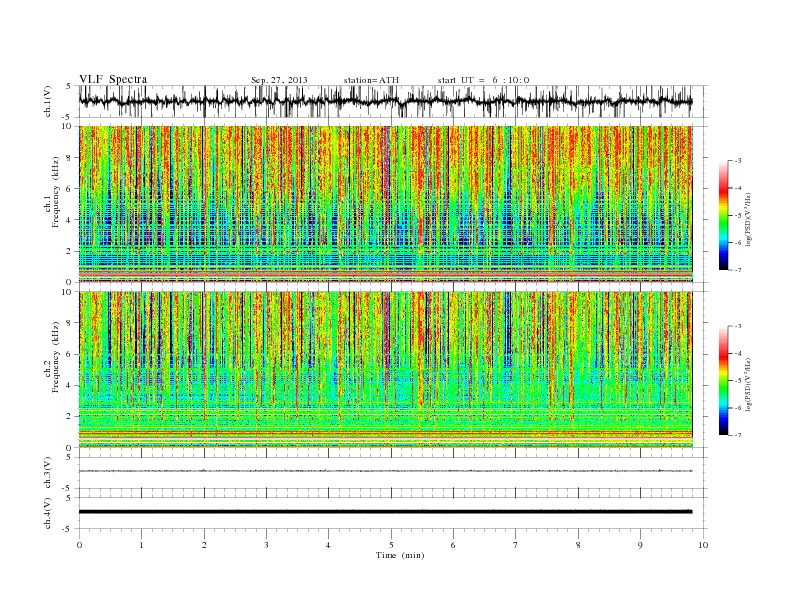Click the ch.3 voltage trace line
Image resolution: width=792 pixels, height=612 pixels.
(385, 471)
